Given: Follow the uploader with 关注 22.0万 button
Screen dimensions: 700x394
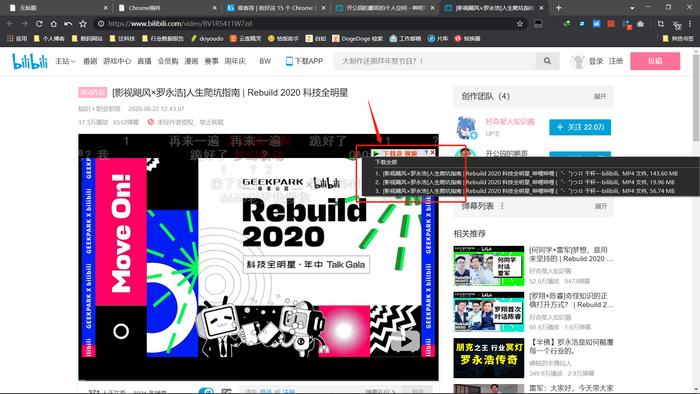Looking at the screenshot, I should pyautogui.click(x=580, y=127).
